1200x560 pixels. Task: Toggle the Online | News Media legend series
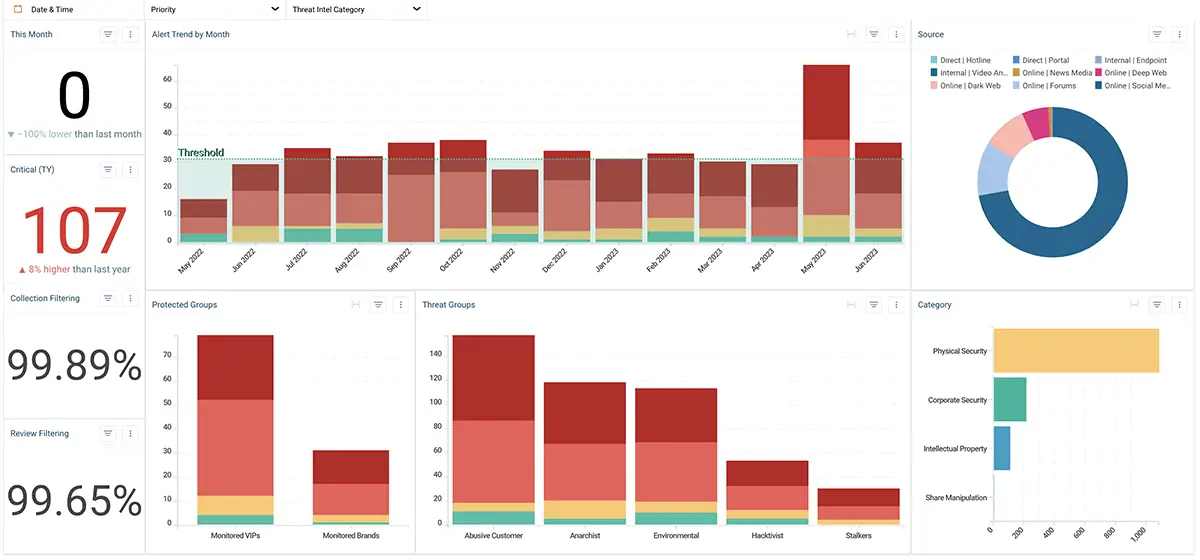pyautogui.click(x=1052, y=73)
